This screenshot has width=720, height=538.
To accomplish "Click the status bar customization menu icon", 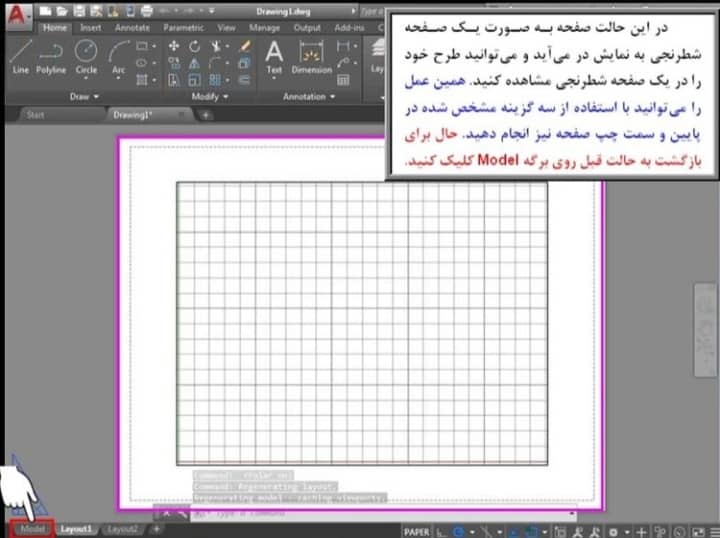I will coord(714,532).
